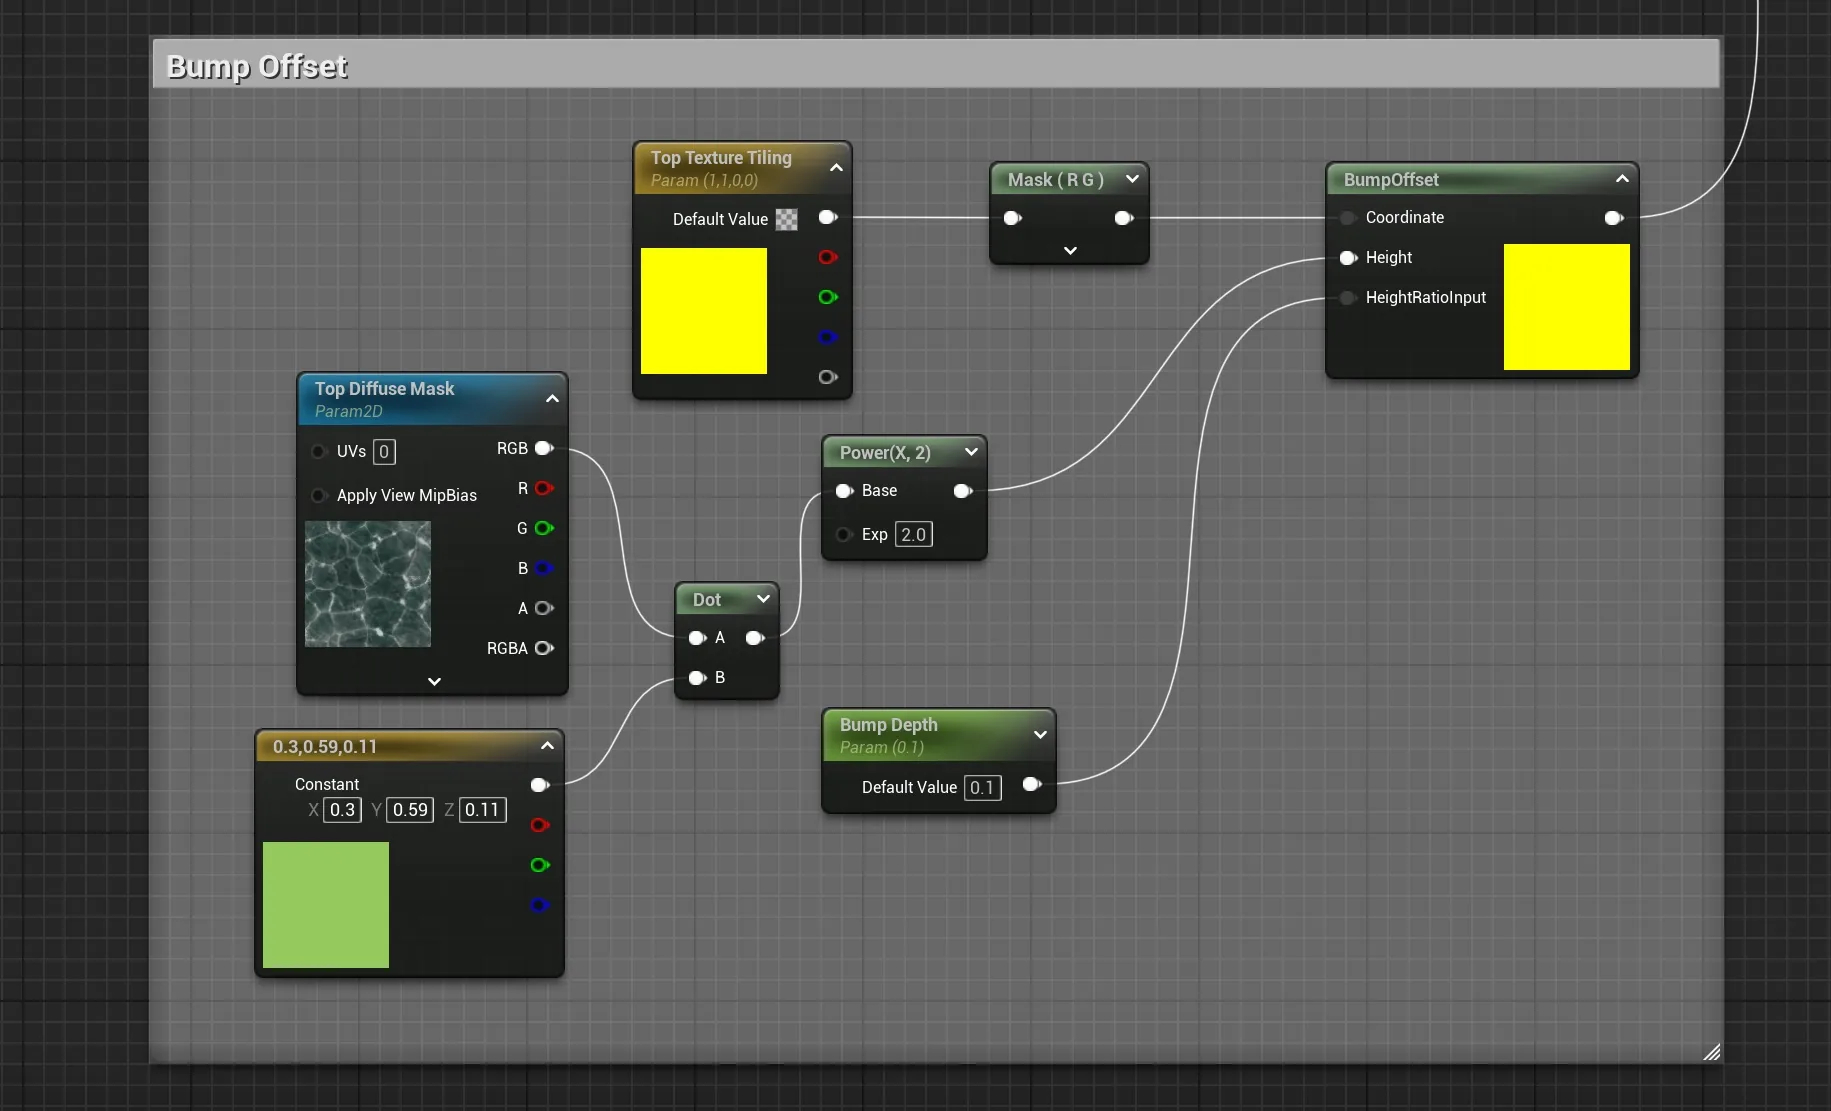
Task: Click the BumpOffset HeightRatioInput pin
Action: (x=1348, y=298)
